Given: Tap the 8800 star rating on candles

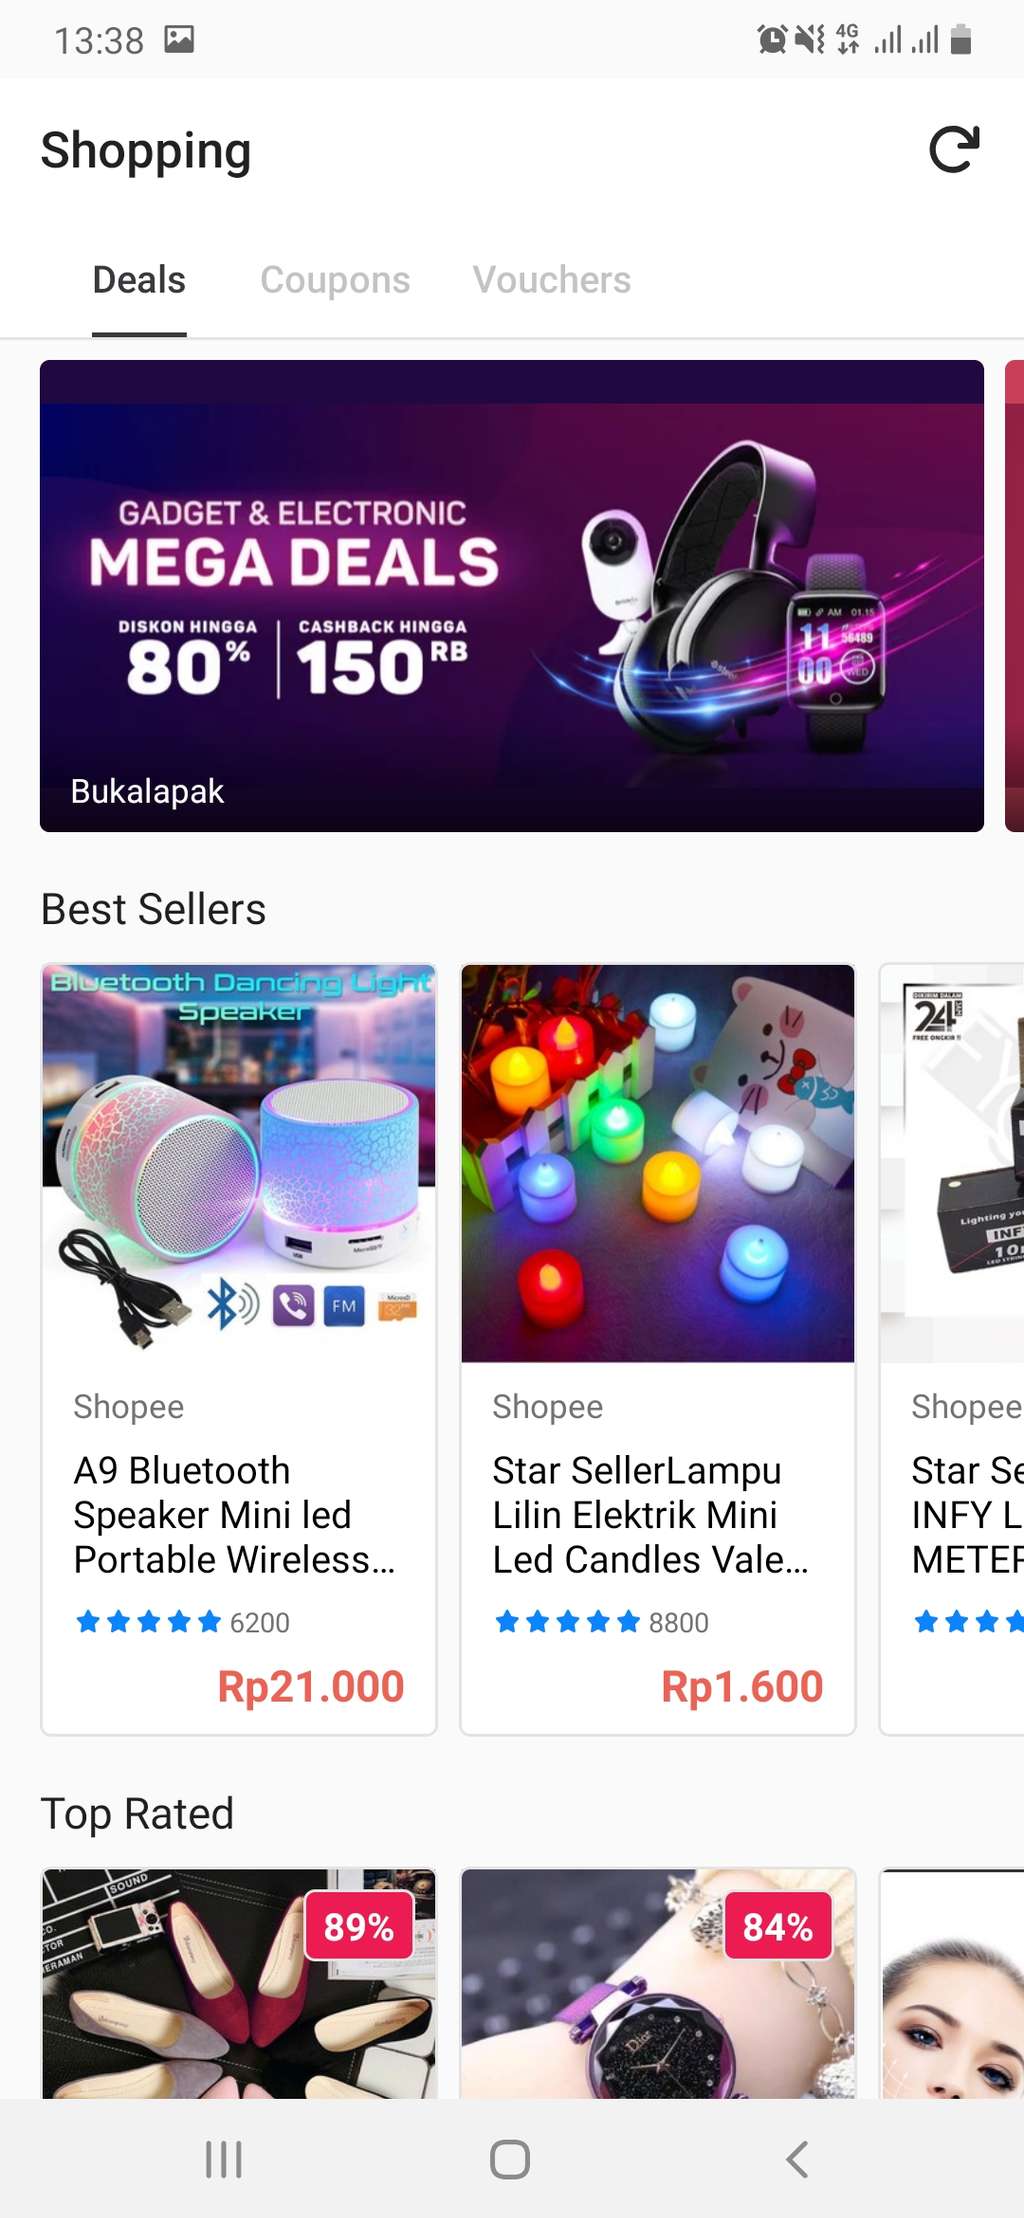Looking at the screenshot, I should tap(602, 1622).
